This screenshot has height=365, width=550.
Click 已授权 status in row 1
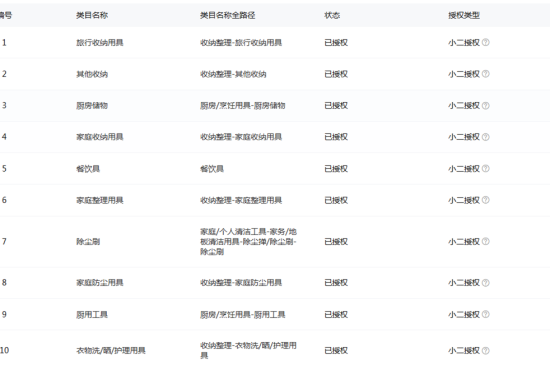(336, 42)
